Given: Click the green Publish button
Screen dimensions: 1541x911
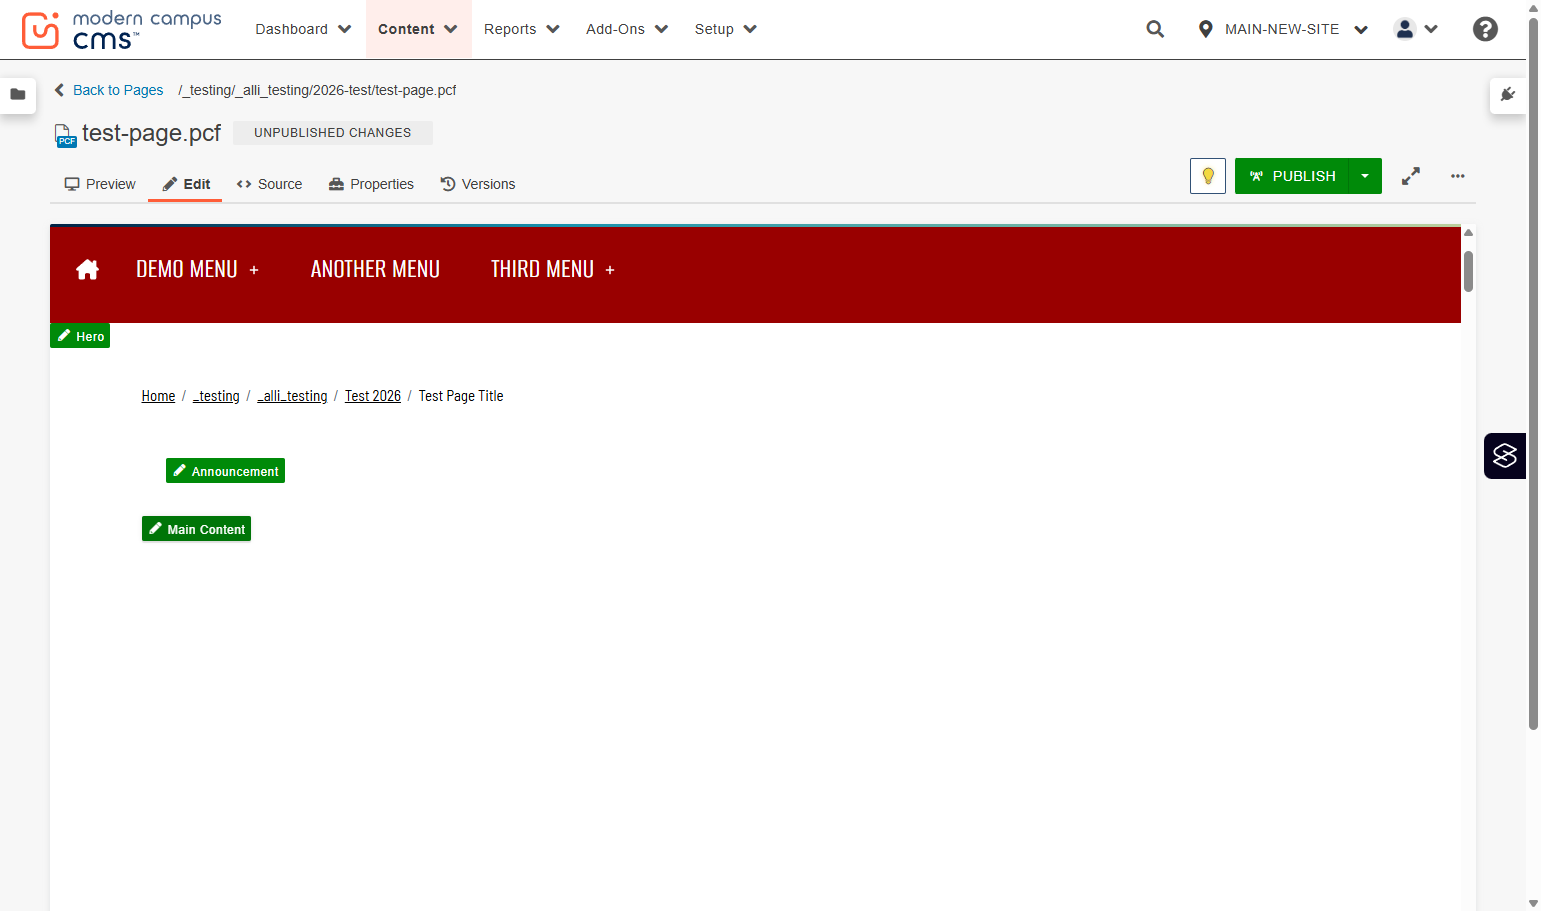Looking at the screenshot, I should [1292, 176].
